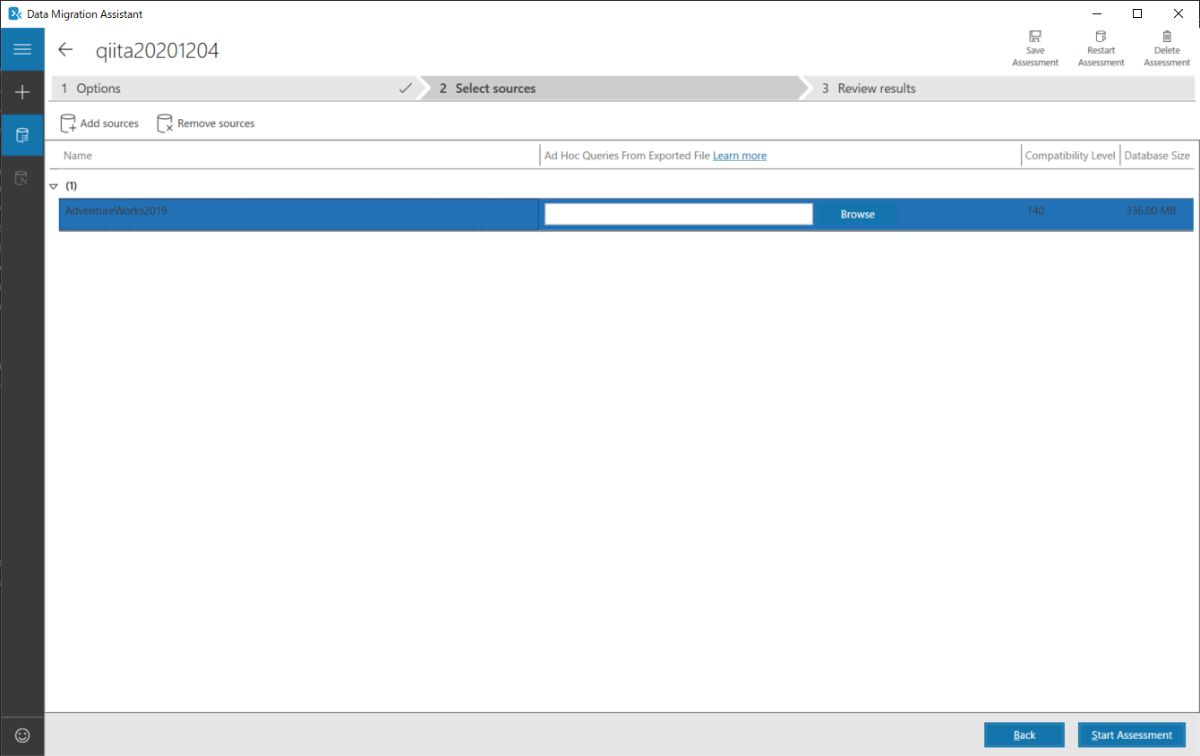Open the Assessments database icon in sidebar
This screenshot has width=1200, height=756.
(x=22, y=135)
